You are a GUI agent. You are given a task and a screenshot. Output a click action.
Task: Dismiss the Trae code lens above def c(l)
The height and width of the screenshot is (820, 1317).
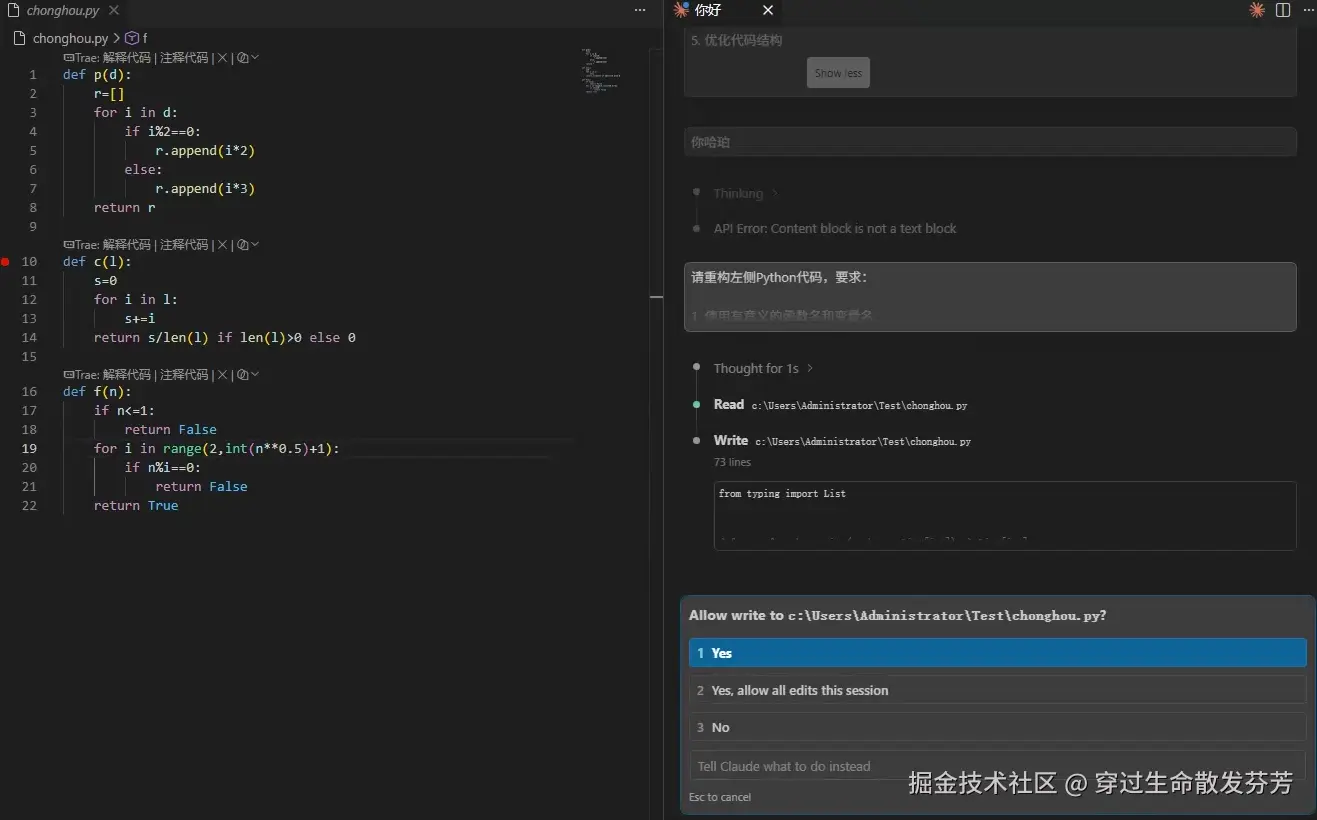point(223,244)
